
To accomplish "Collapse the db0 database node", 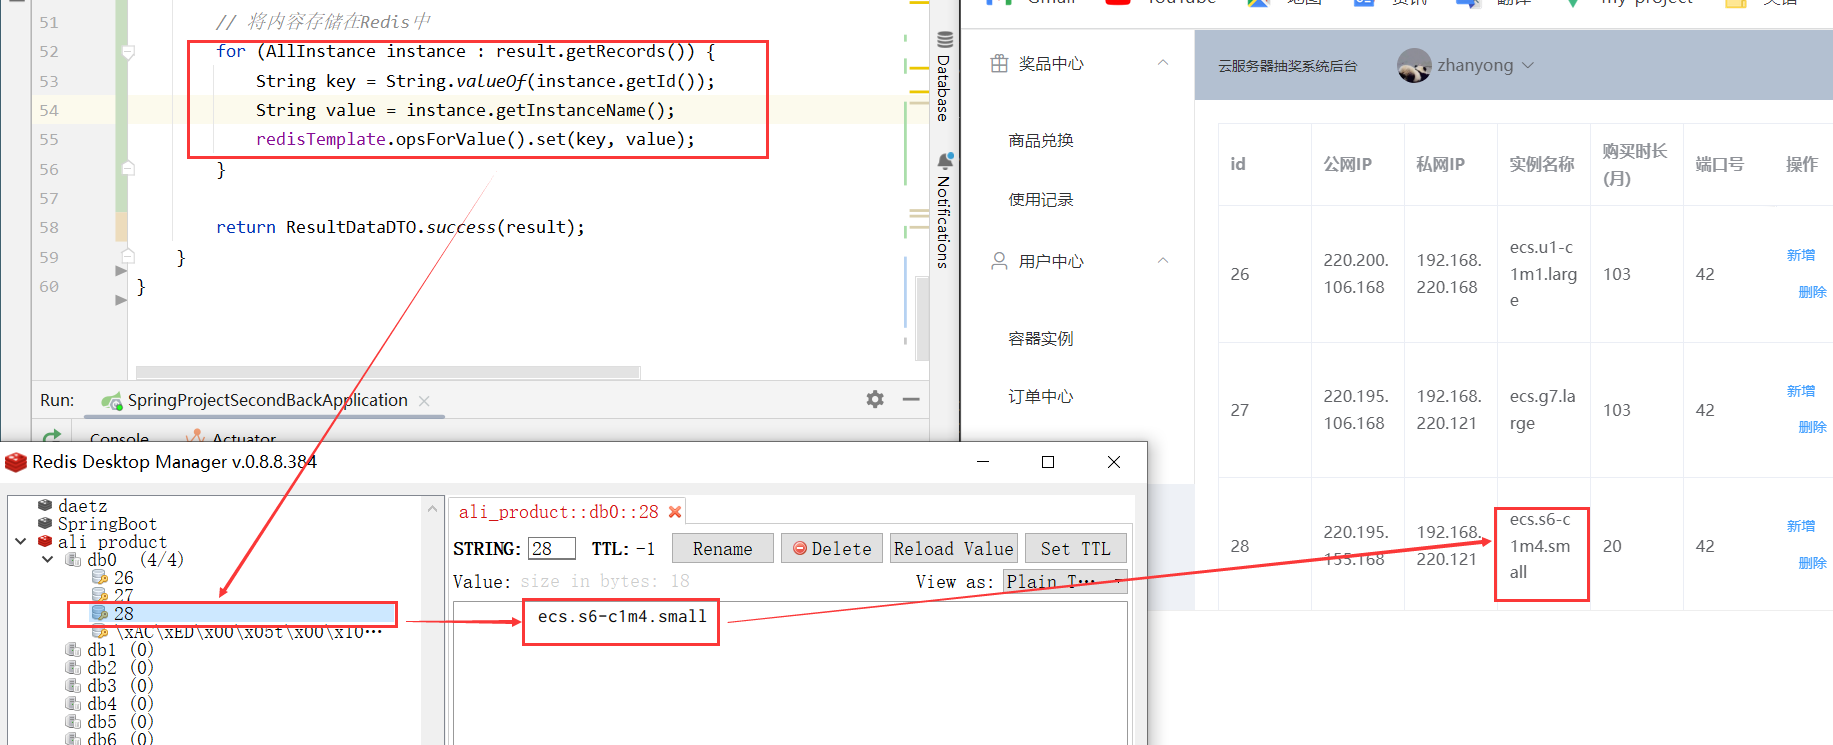I will click(48, 559).
